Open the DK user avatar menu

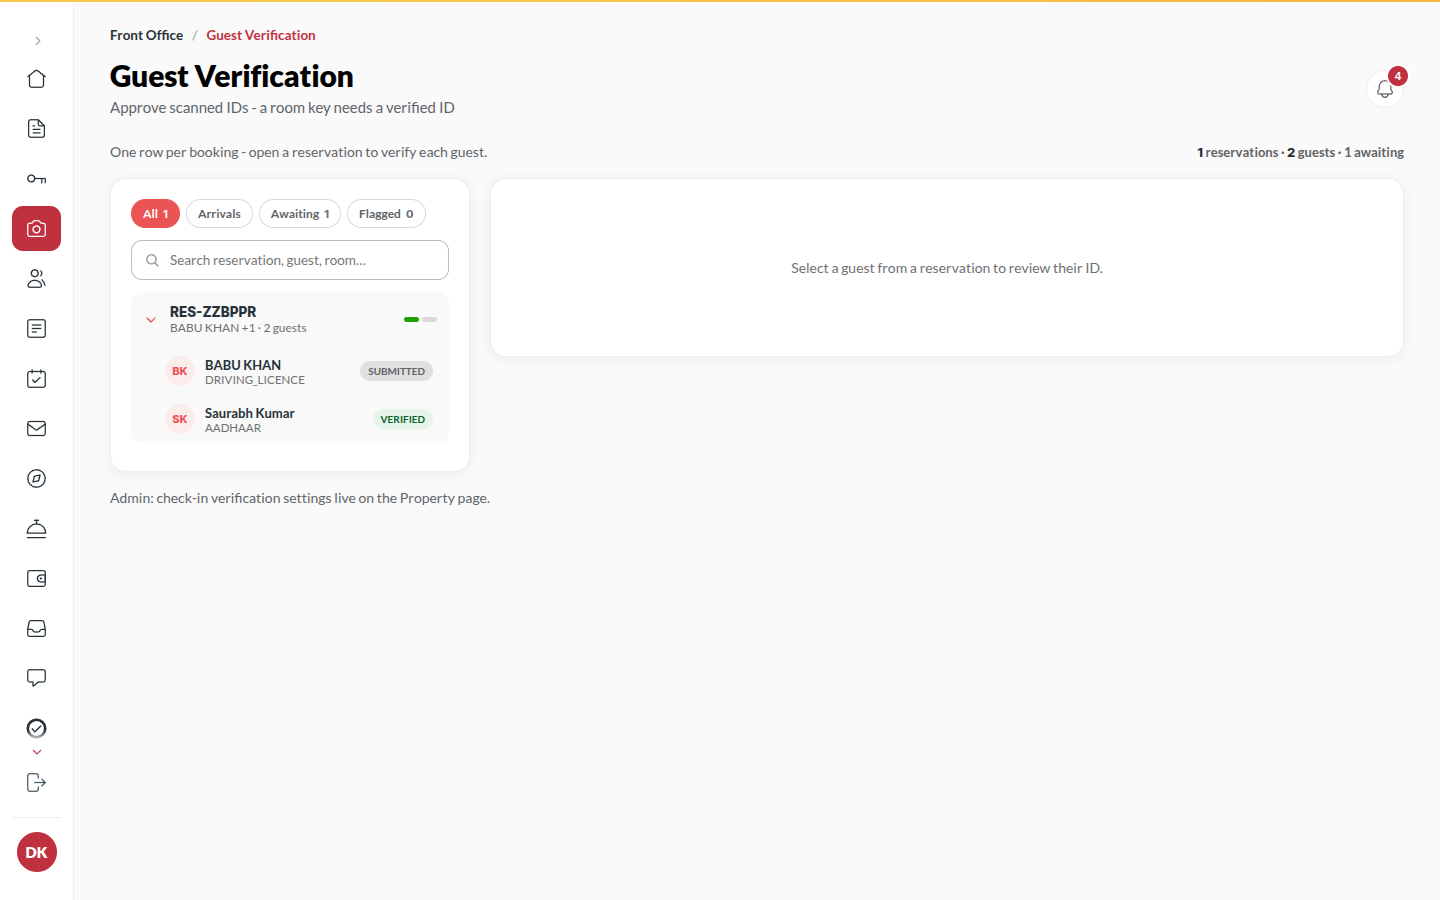point(37,852)
